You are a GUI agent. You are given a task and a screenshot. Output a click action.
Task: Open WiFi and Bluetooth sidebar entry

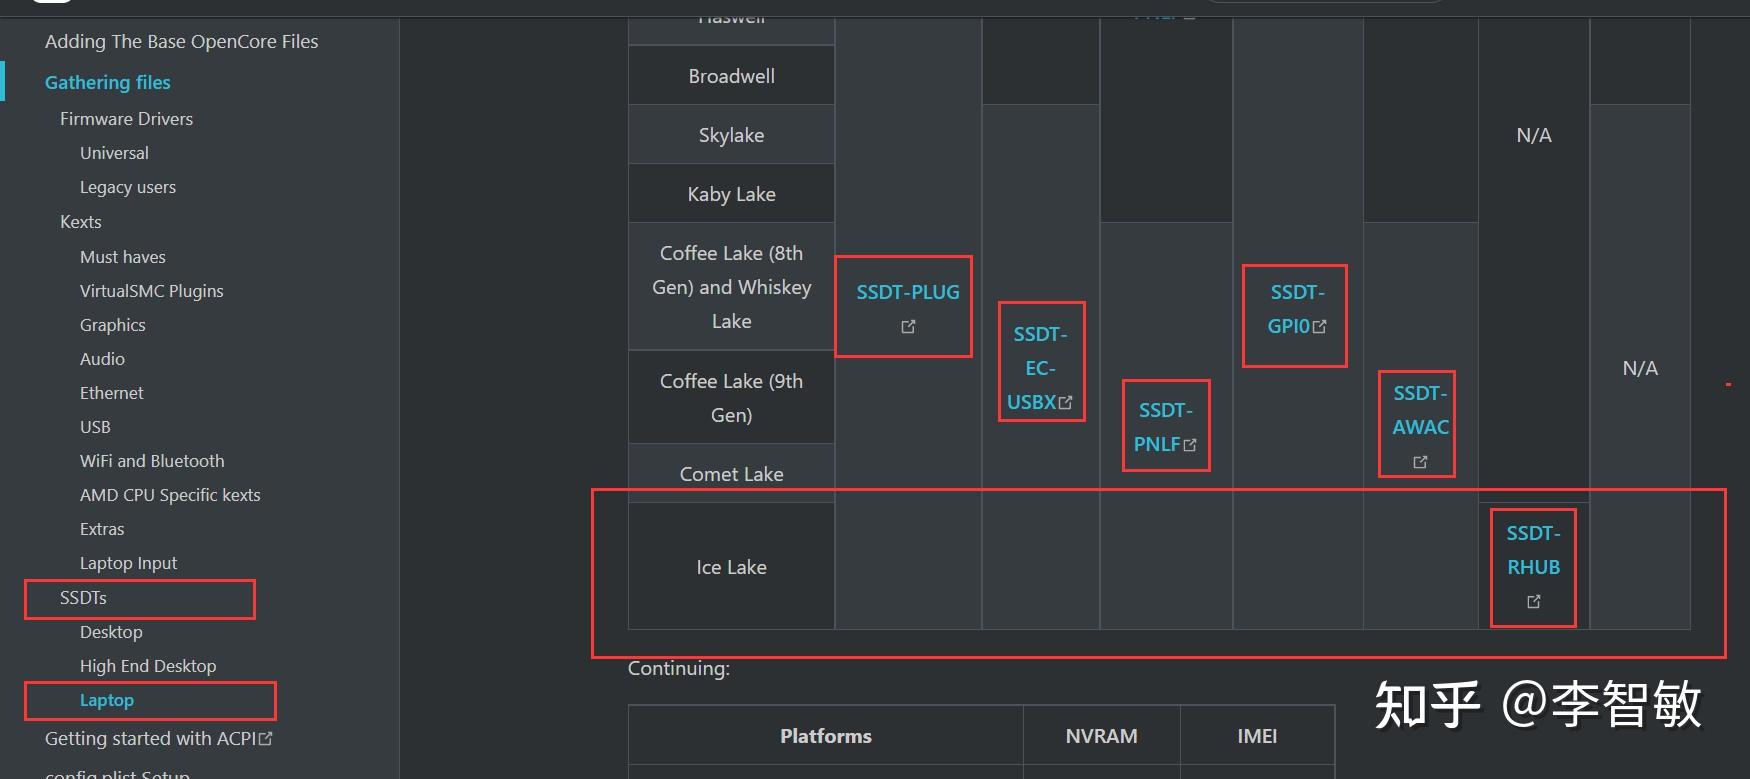(152, 461)
